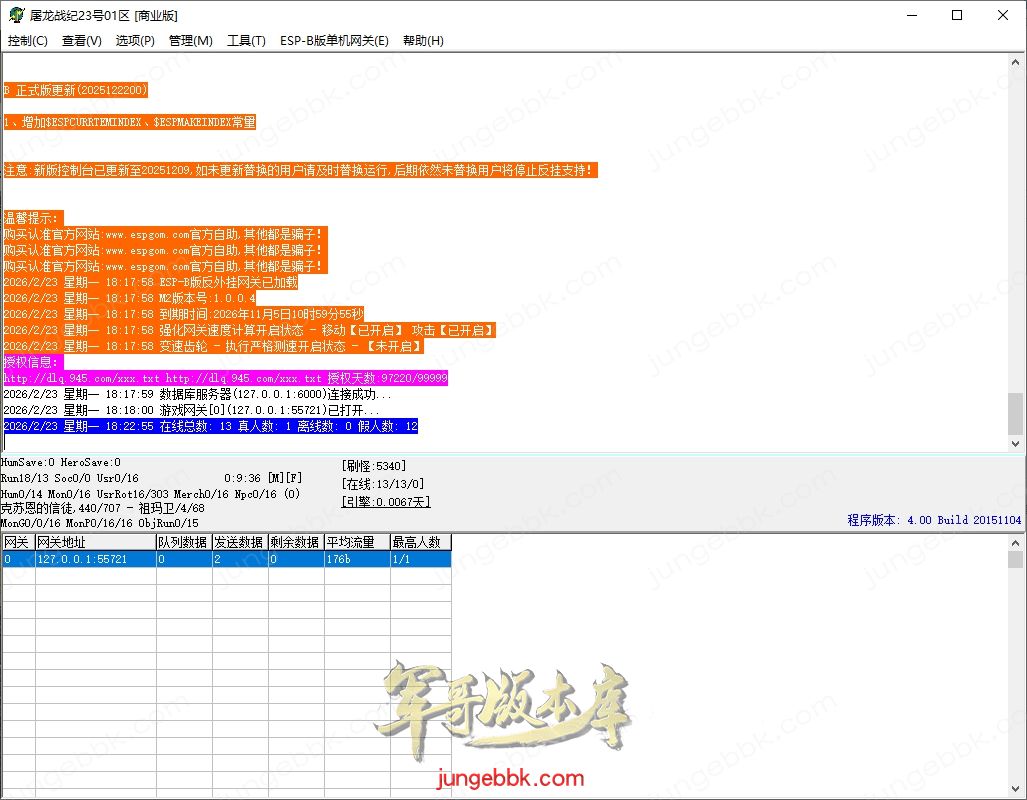Click the log panel scroll-up arrow
Viewport: 1027px width, 800px height.
1016,63
